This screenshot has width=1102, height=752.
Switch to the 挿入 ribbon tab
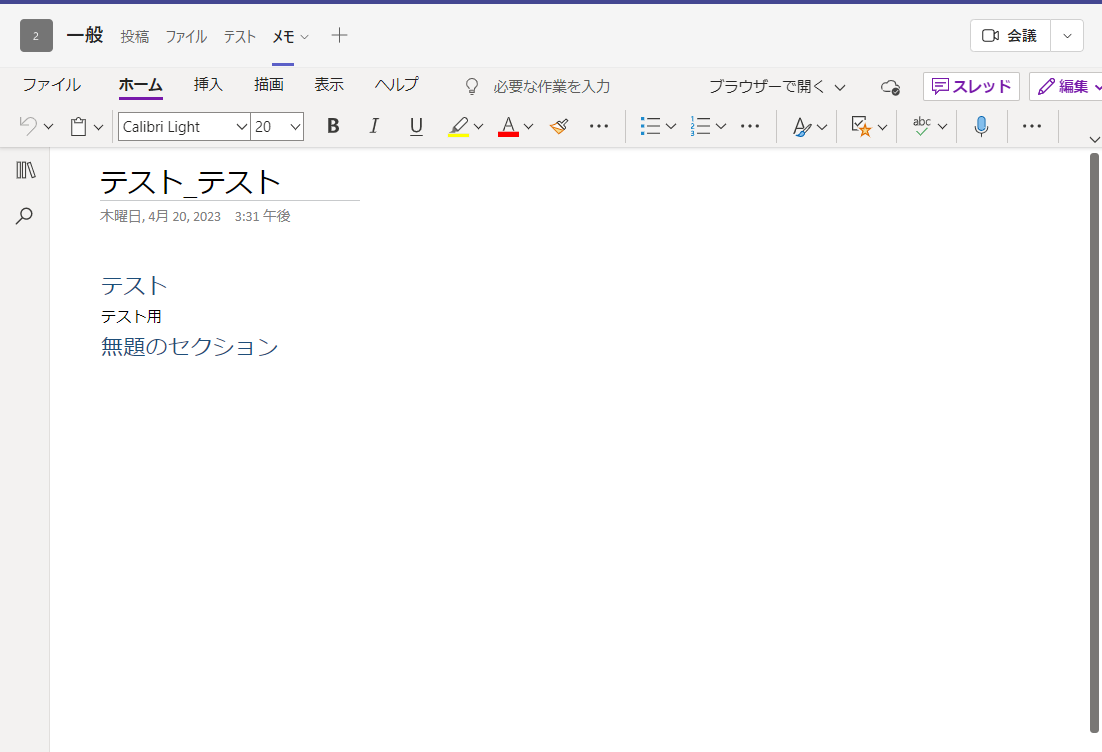point(208,85)
